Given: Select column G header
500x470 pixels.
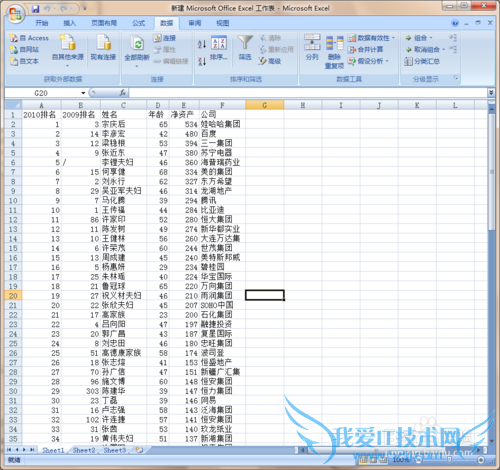Looking at the screenshot, I should tap(265, 105).
